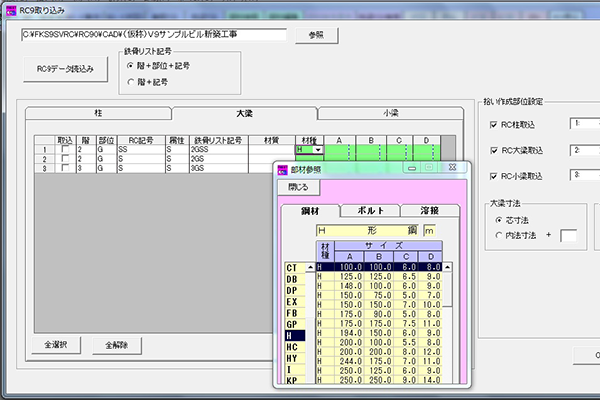The width and height of the screenshot is (600, 400).
Task: Open the 溶接 tab in 部材参照
Action: [430, 211]
